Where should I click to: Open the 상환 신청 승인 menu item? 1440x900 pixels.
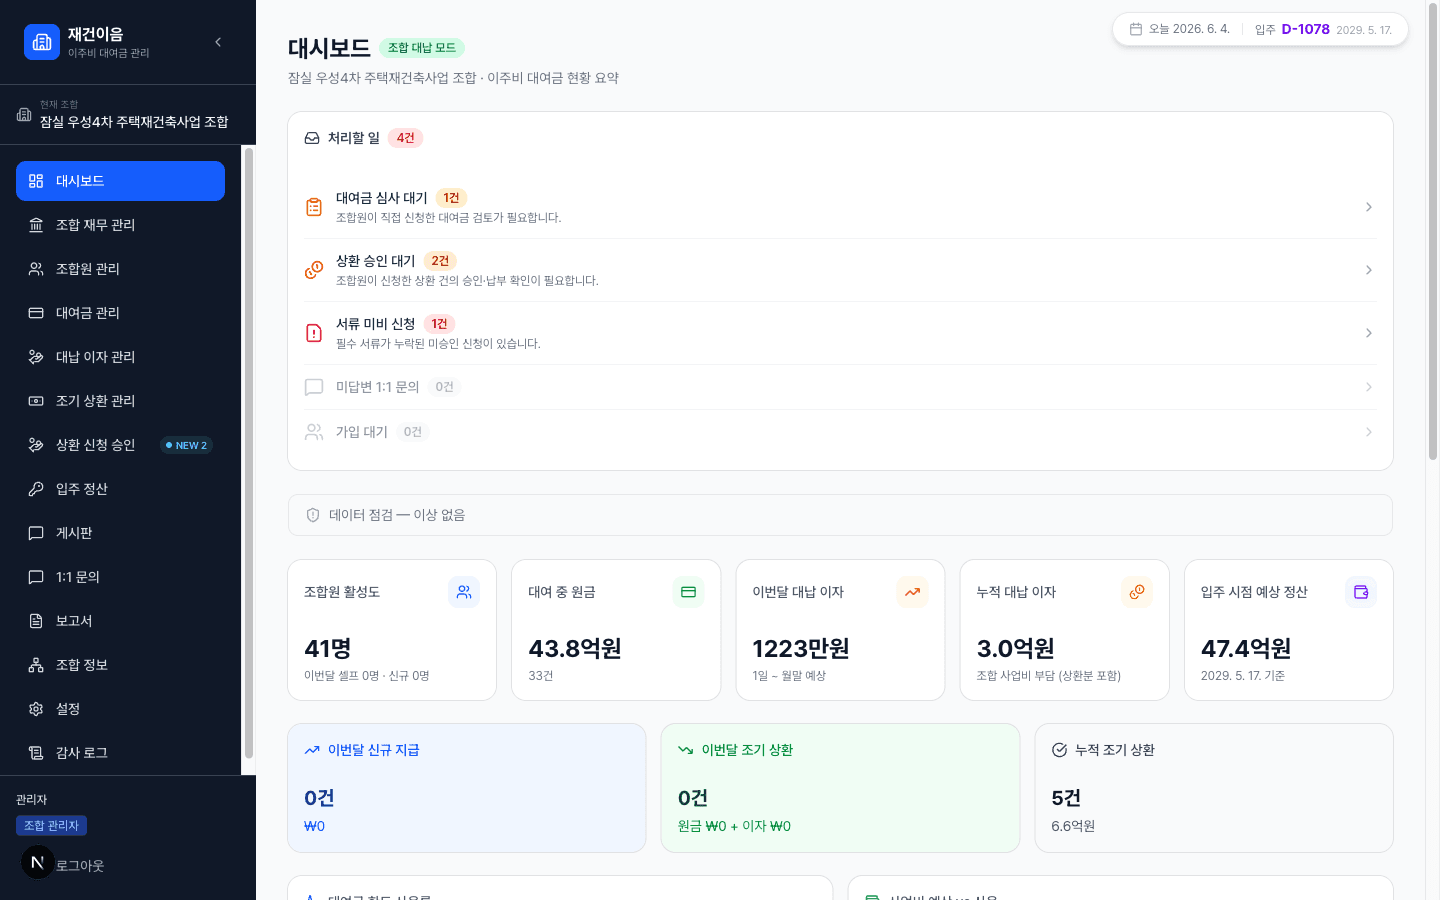pyautogui.click(x=120, y=445)
